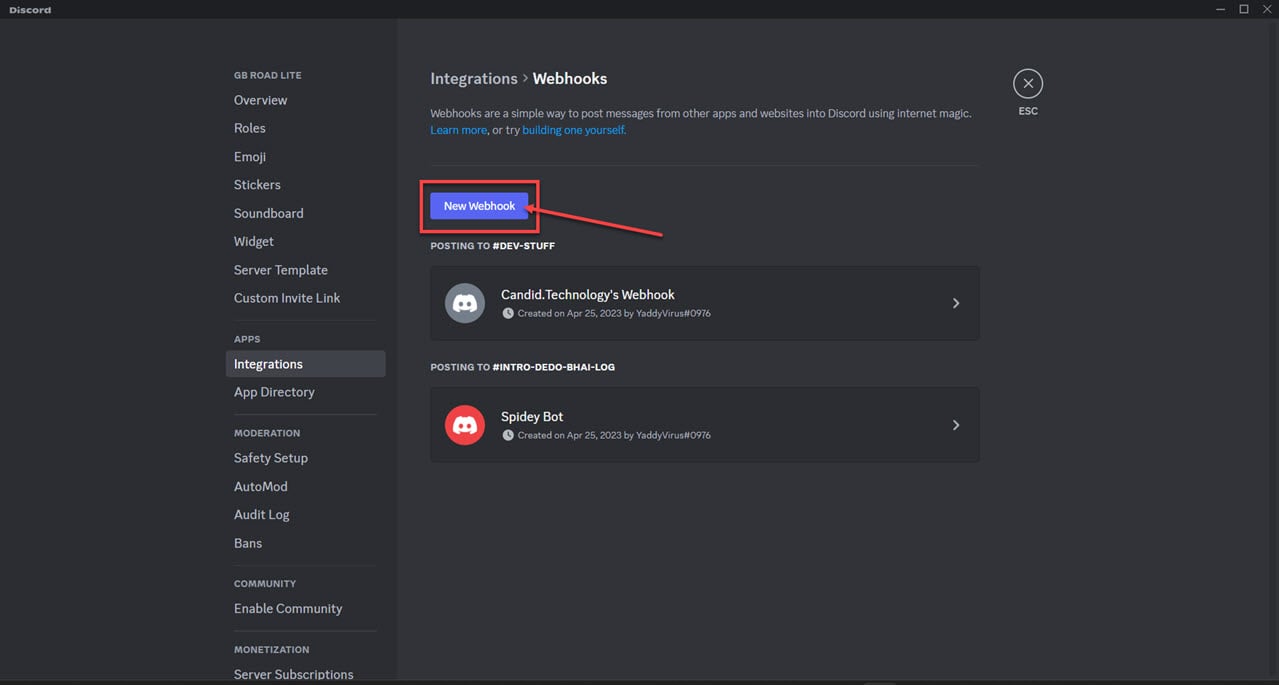
Task: Click the ESC close circle icon
Action: [1027, 84]
